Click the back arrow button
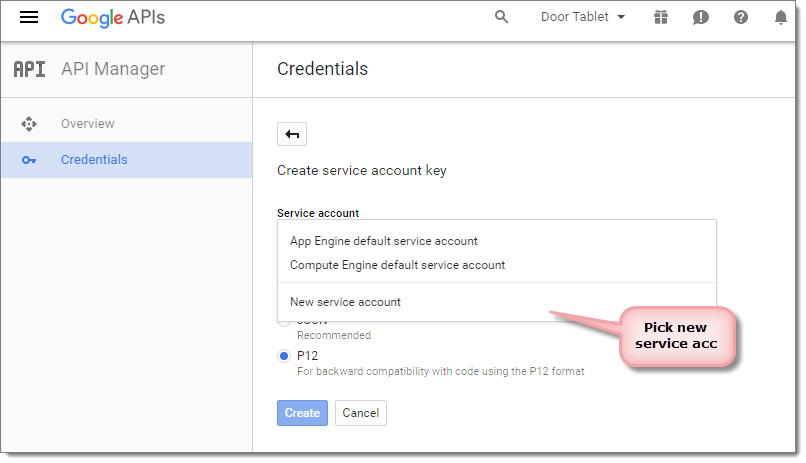806x463 pixels. pos(292,134)
